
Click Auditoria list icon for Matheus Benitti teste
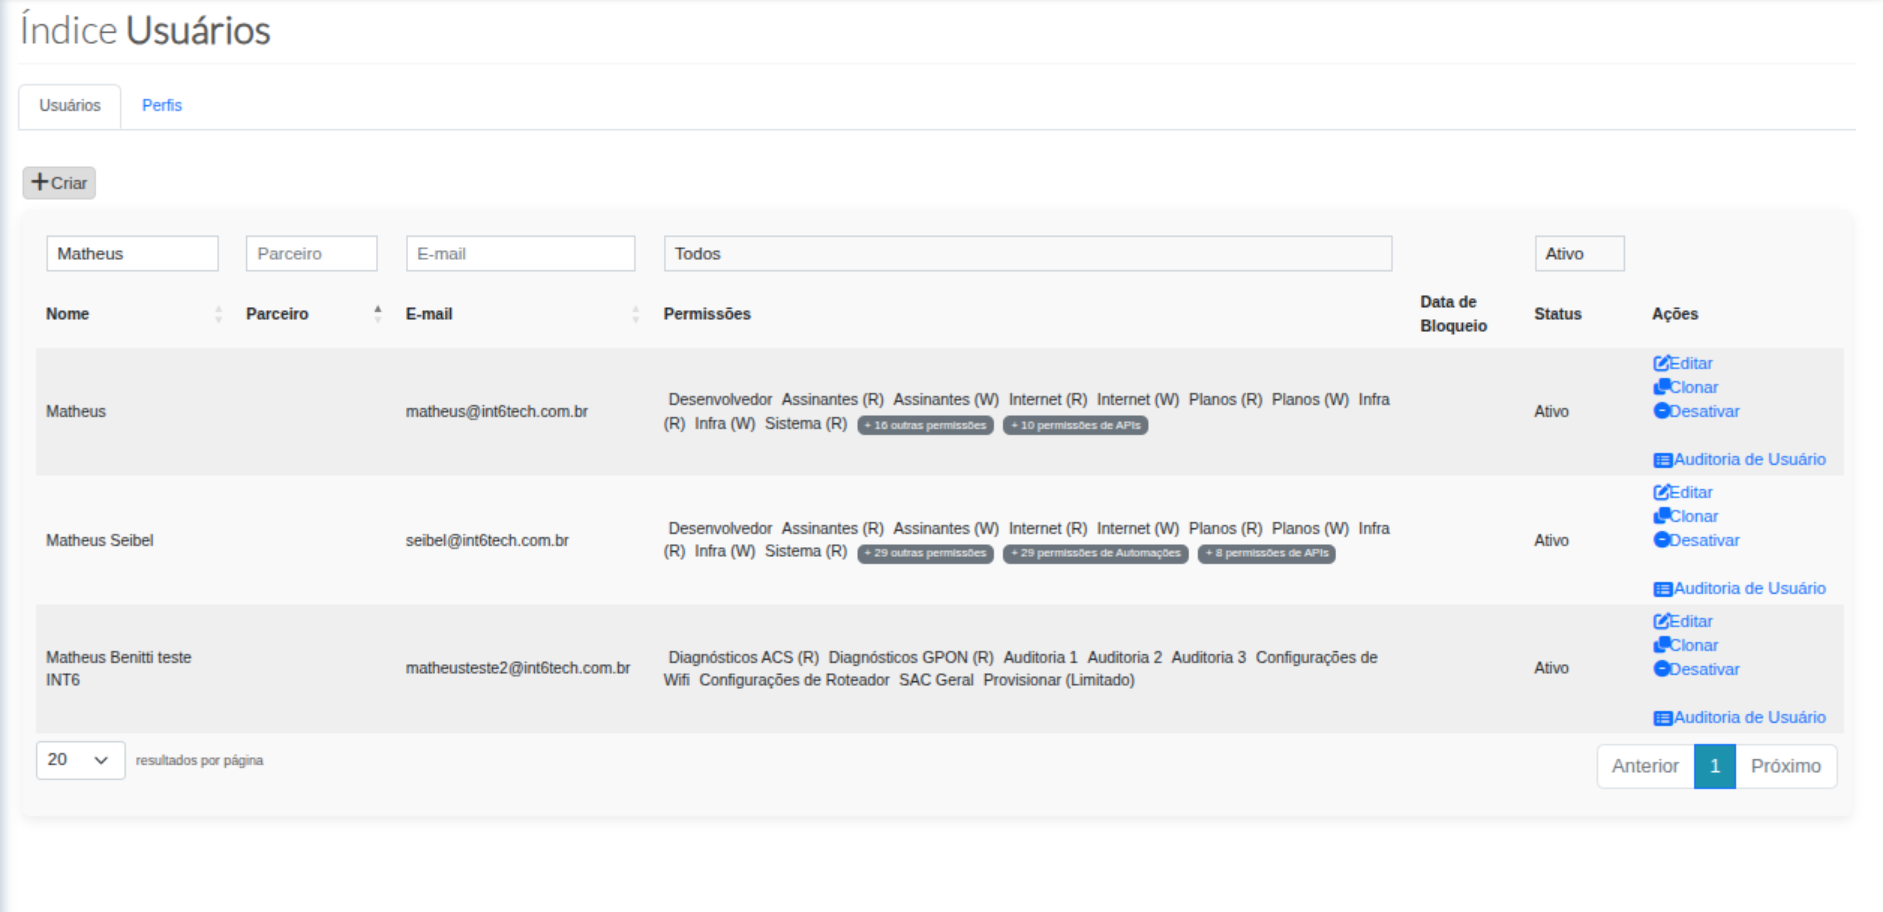tap(1663, 718)
